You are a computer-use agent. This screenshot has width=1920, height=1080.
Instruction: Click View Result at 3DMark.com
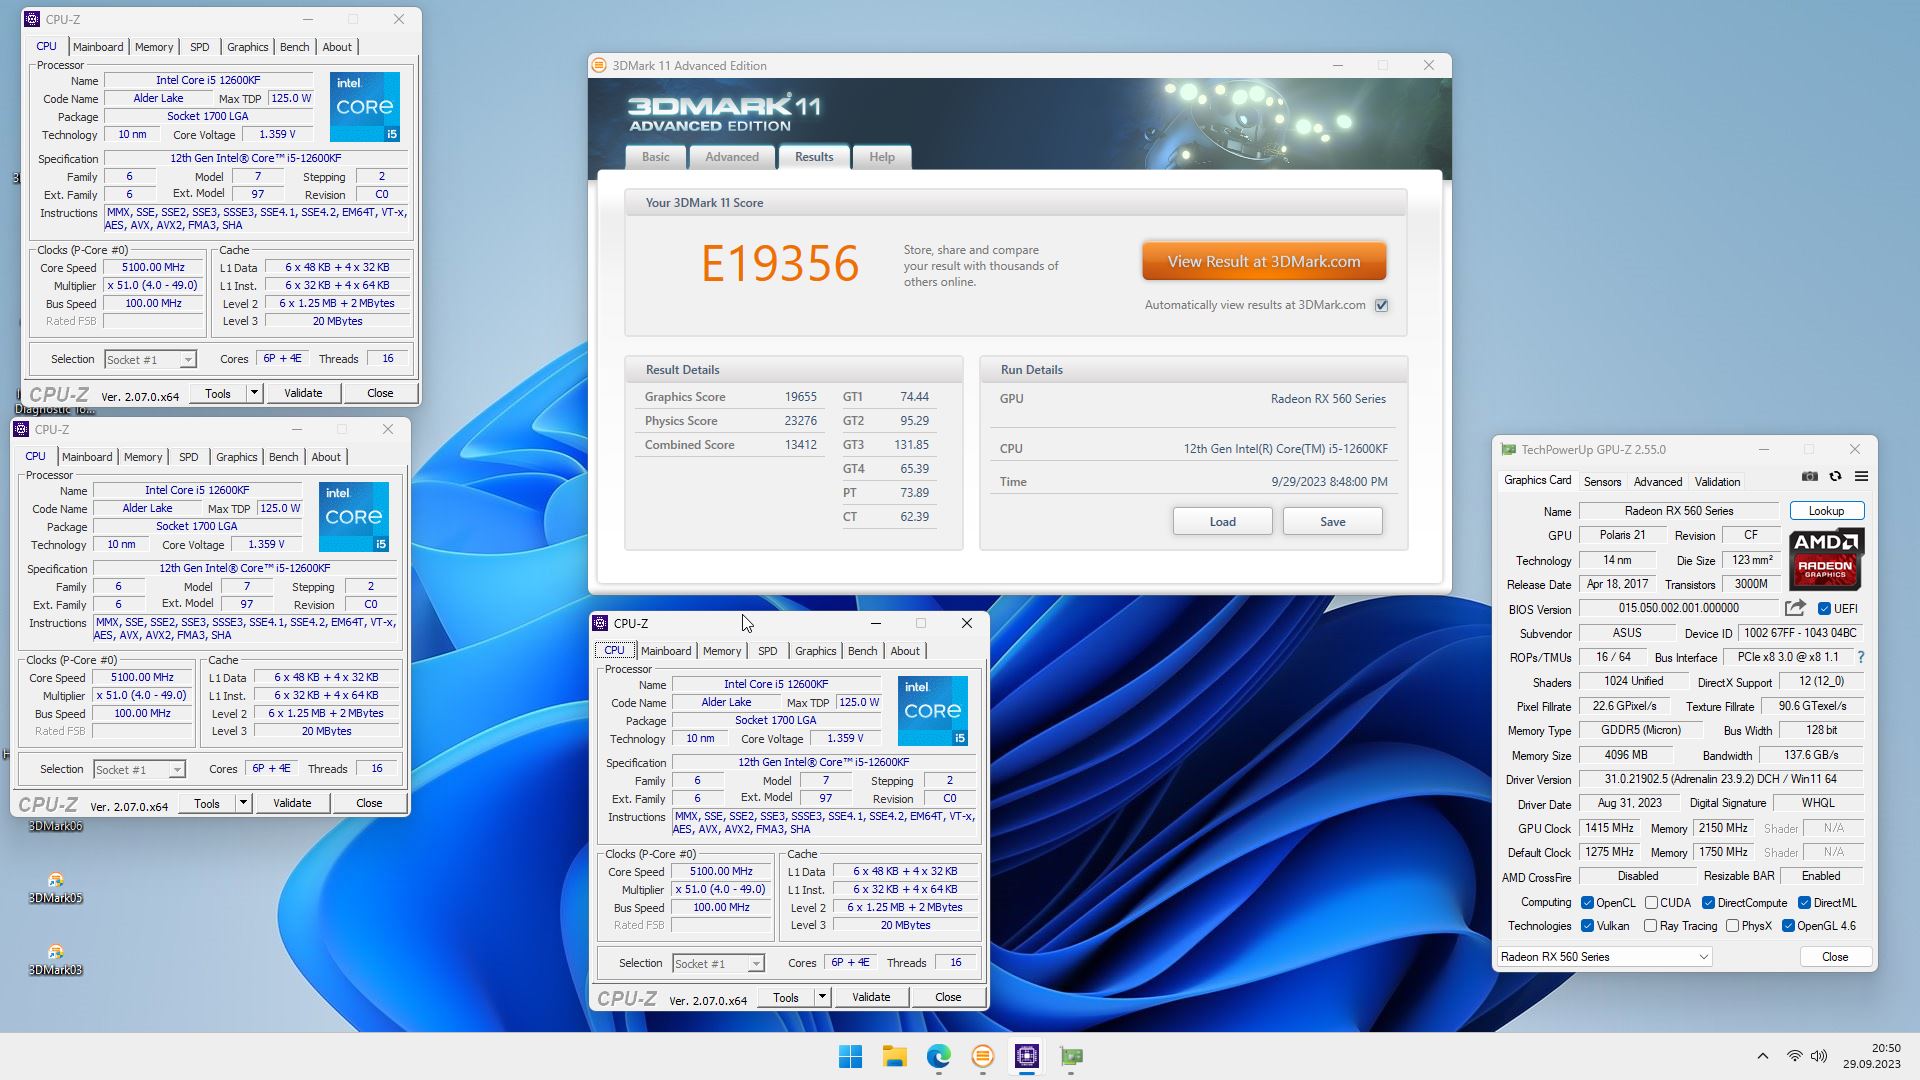1264,262
